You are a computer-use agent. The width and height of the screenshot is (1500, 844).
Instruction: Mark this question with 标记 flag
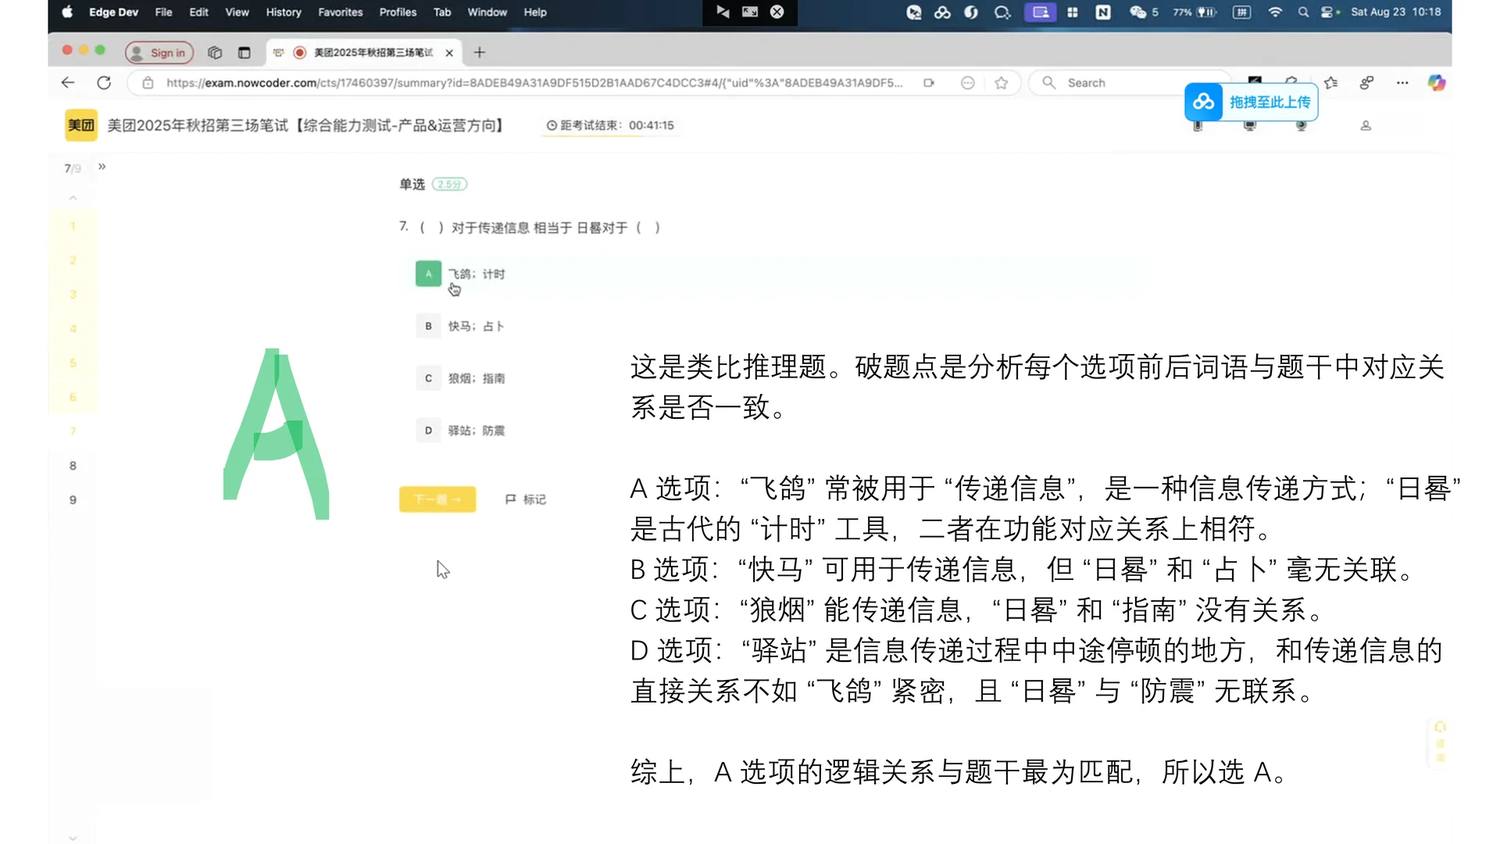pyautogui.click(x=526, y=499)
